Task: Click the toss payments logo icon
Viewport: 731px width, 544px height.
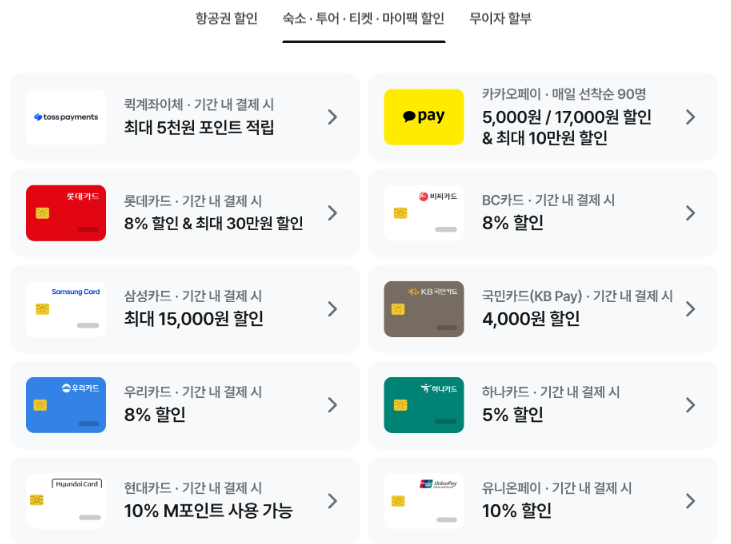Action: 66,117
